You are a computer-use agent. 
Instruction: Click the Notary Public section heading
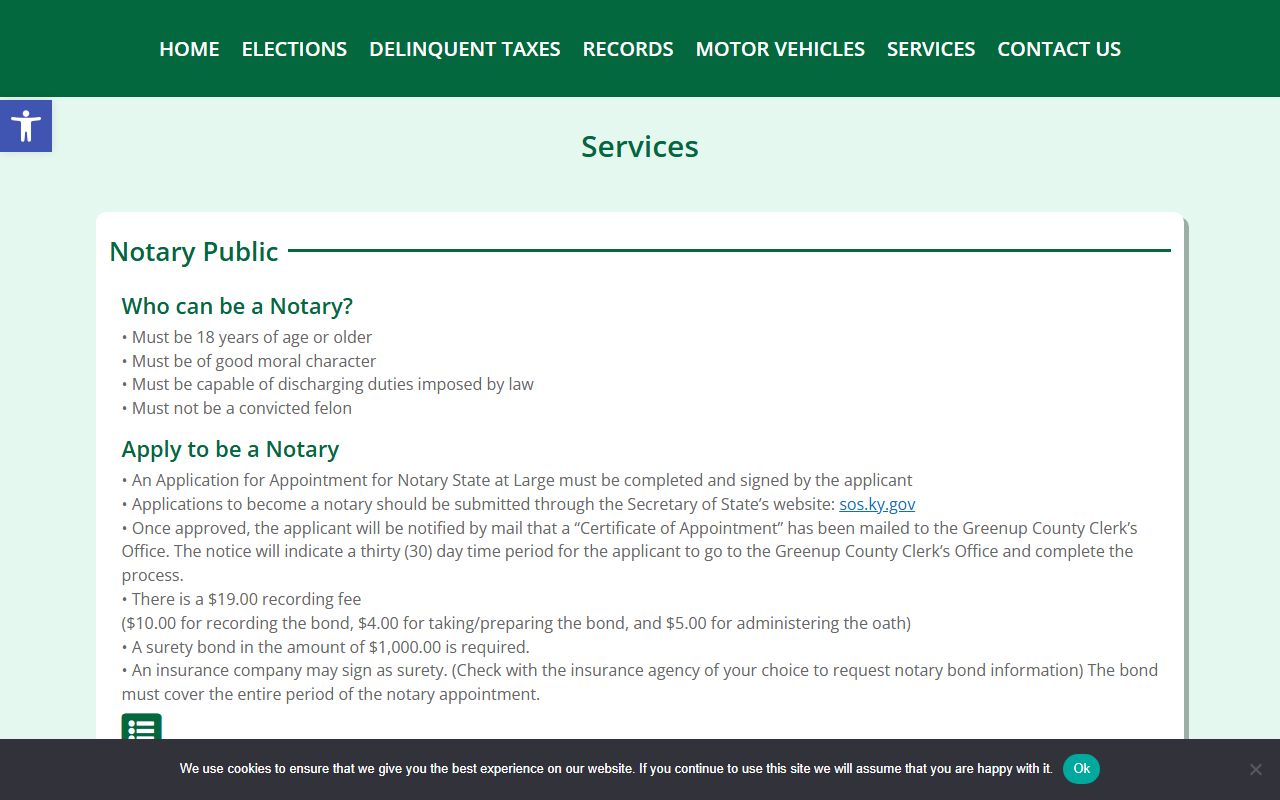[x=194, y=251]
